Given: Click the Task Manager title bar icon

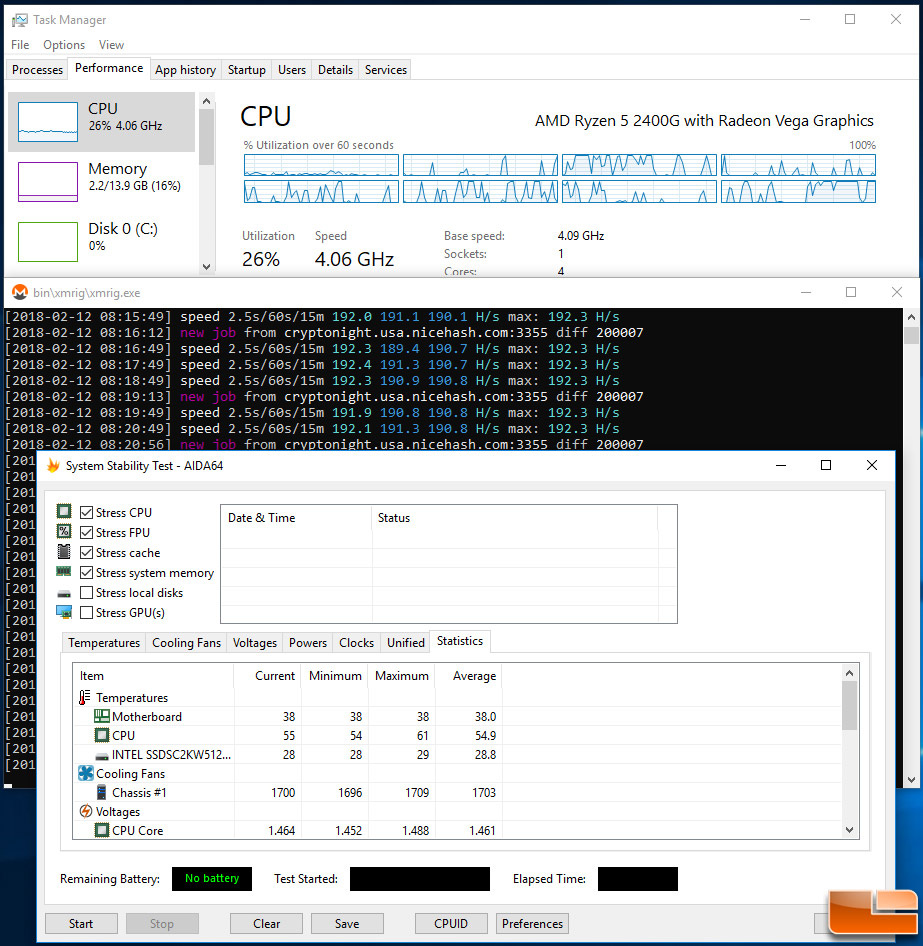Looking at the screenshot, I should click(19, 20).
